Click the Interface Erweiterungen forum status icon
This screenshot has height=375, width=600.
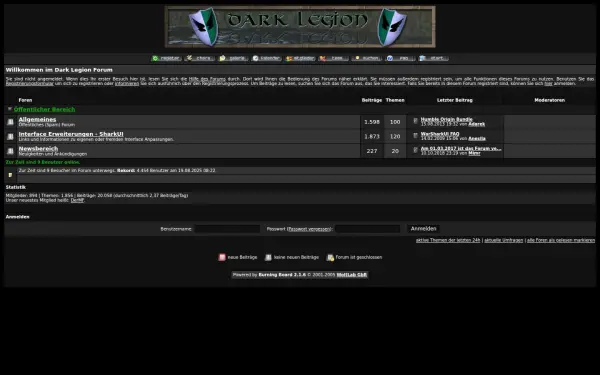(x=10, y=137)
